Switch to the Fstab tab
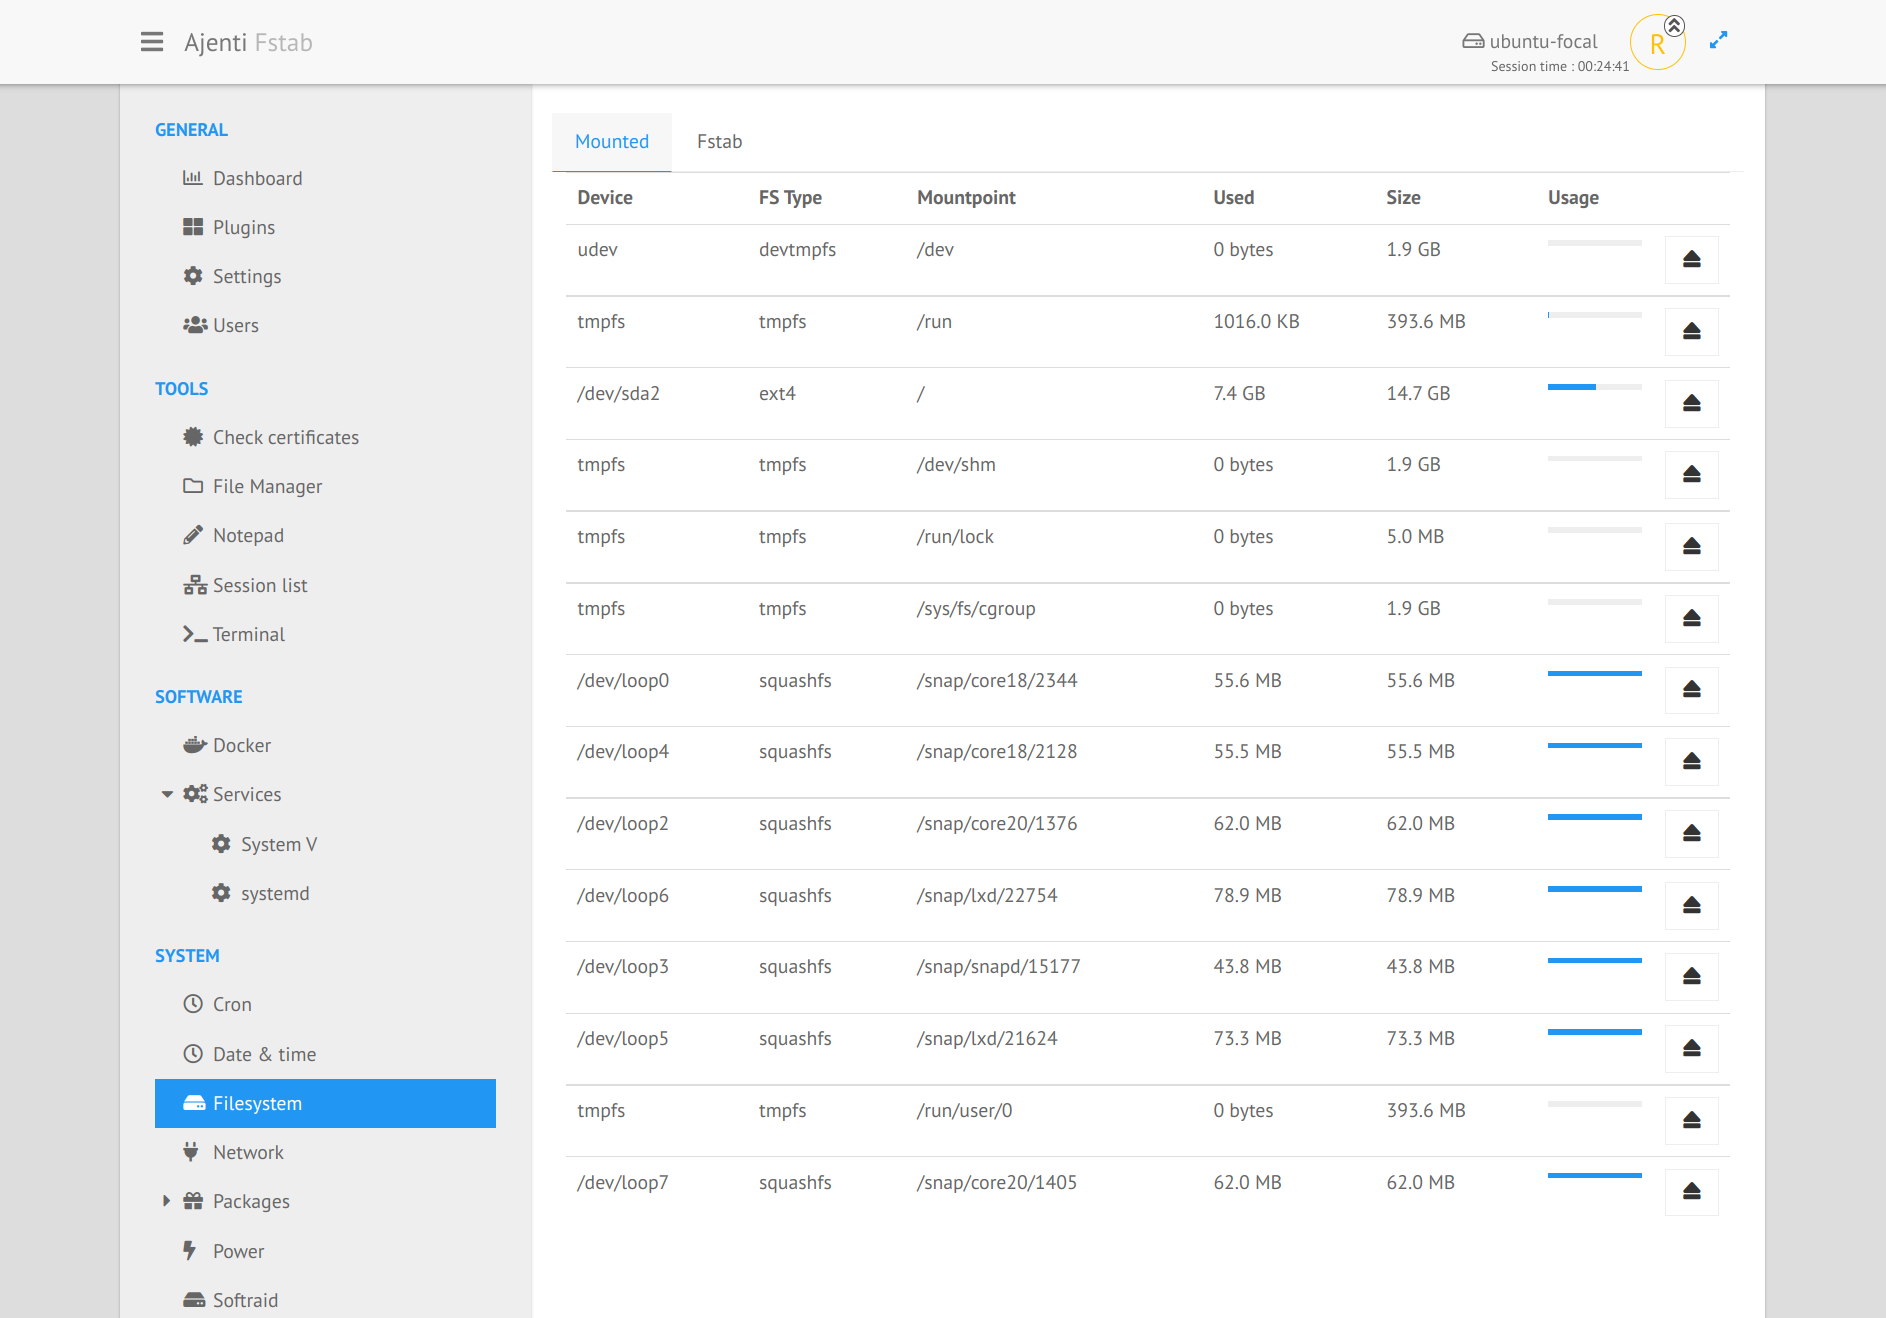 [x=719, y=142]
